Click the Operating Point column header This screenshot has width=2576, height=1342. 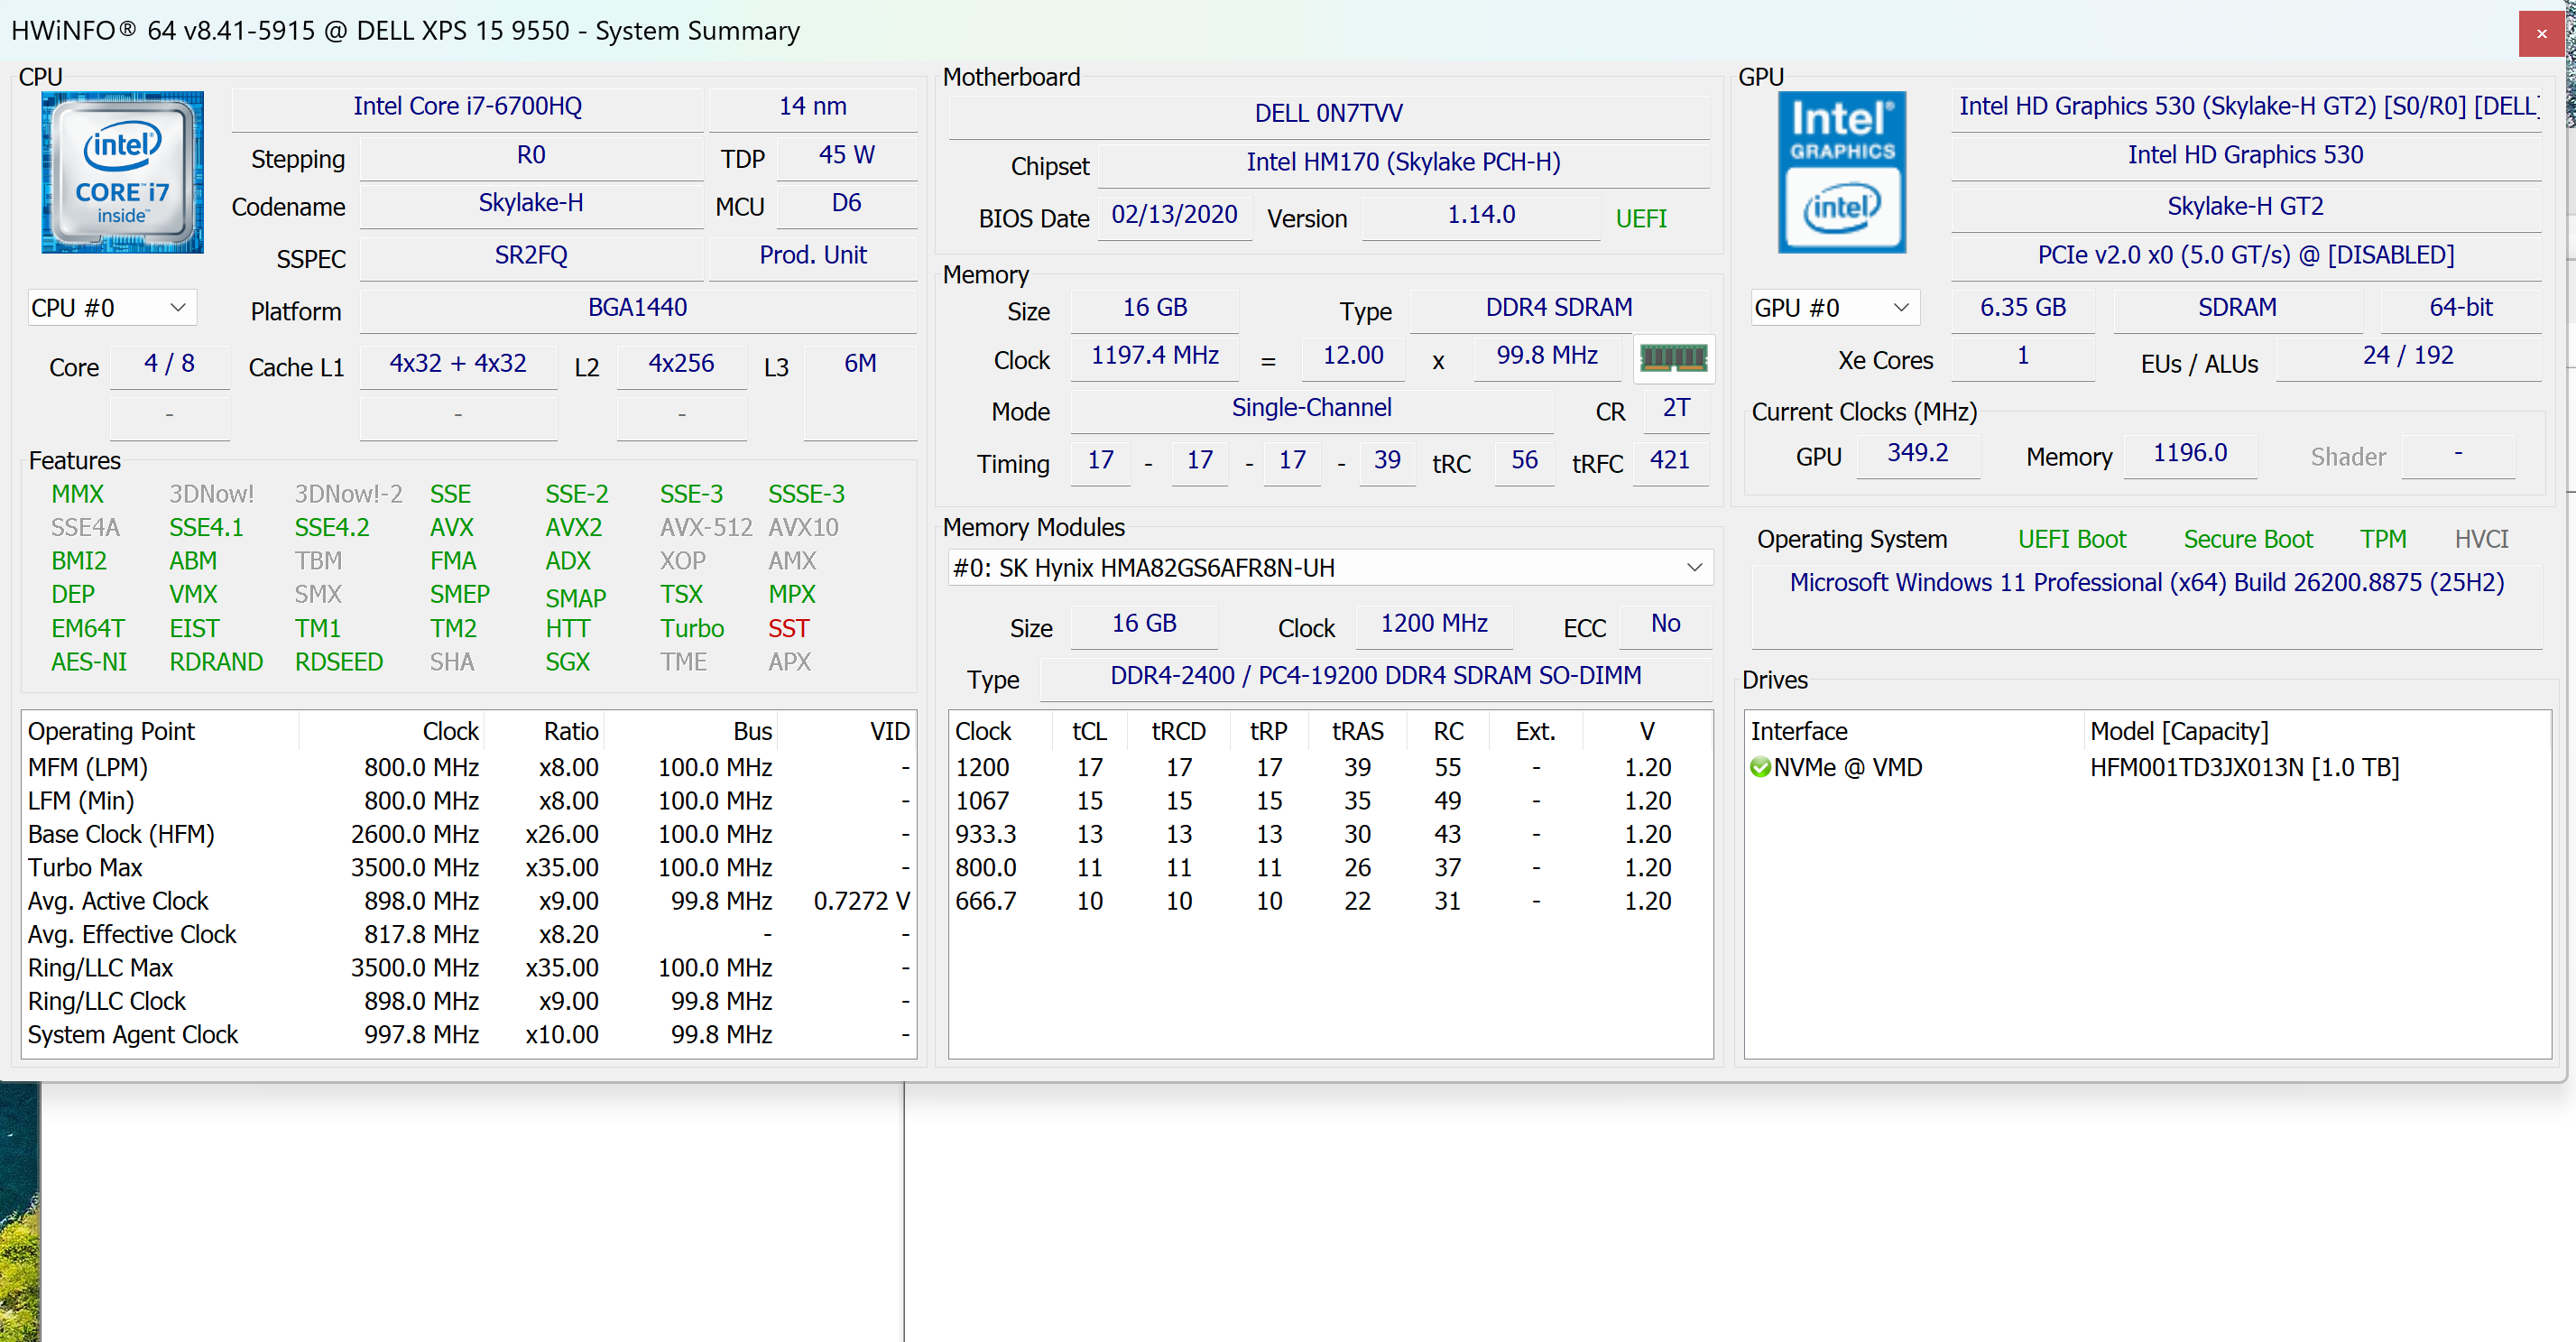(x=159, y=731)
